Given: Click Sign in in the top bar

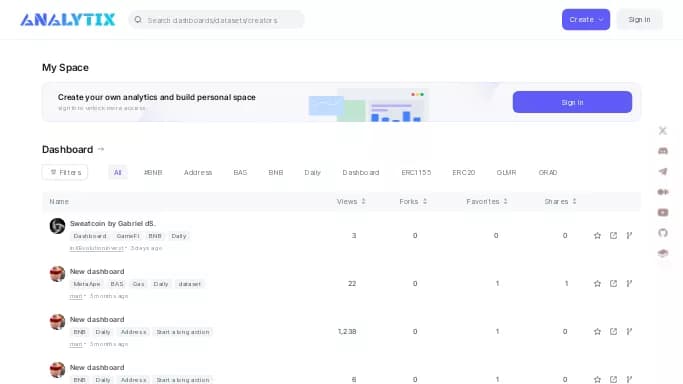Looking at the screenshot, I should pyautogui.click(x=639, y=20).
